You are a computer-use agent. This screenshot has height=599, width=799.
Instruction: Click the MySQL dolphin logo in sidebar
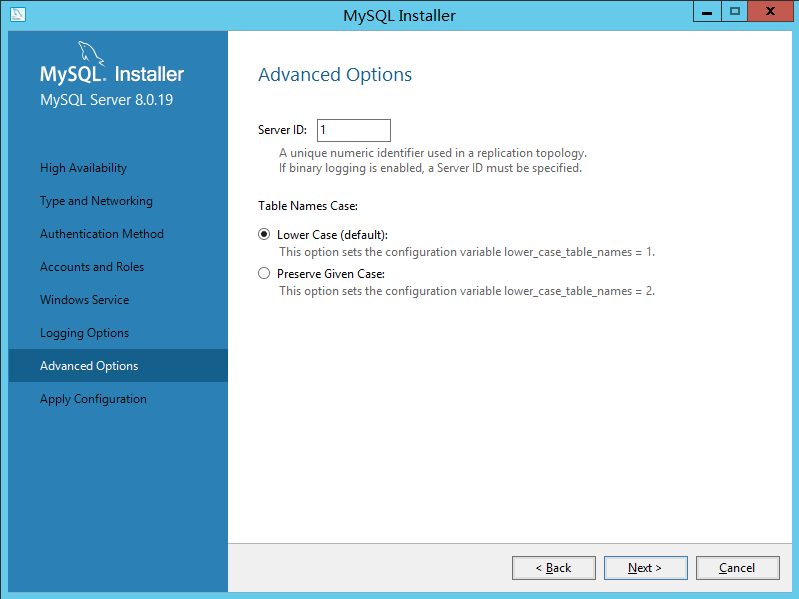[91, 53]
